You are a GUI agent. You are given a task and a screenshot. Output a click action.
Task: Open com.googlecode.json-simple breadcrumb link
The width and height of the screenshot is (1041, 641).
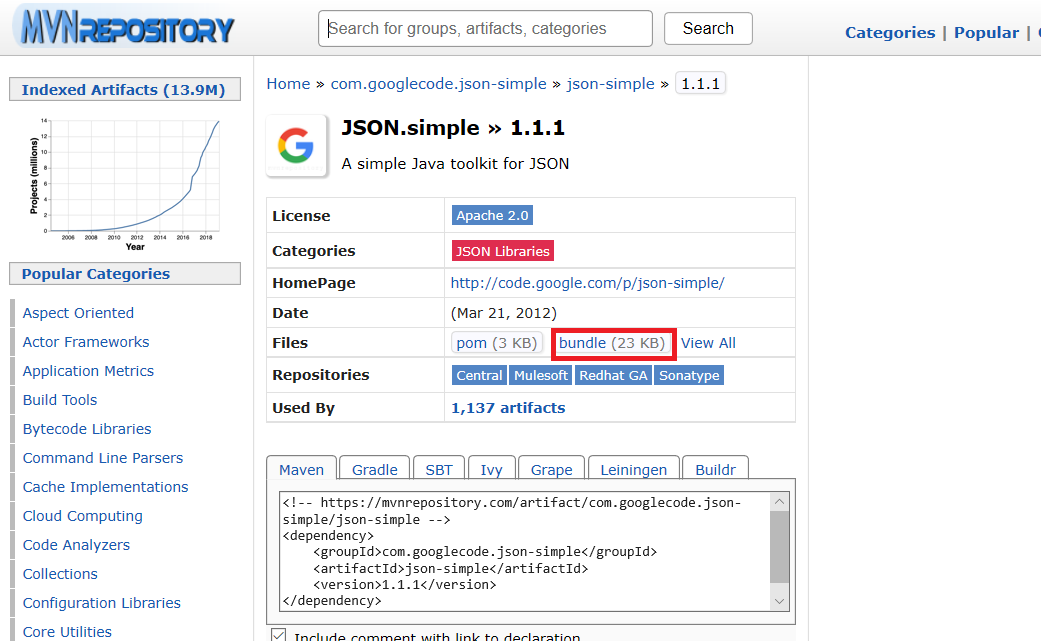[438, 84]
